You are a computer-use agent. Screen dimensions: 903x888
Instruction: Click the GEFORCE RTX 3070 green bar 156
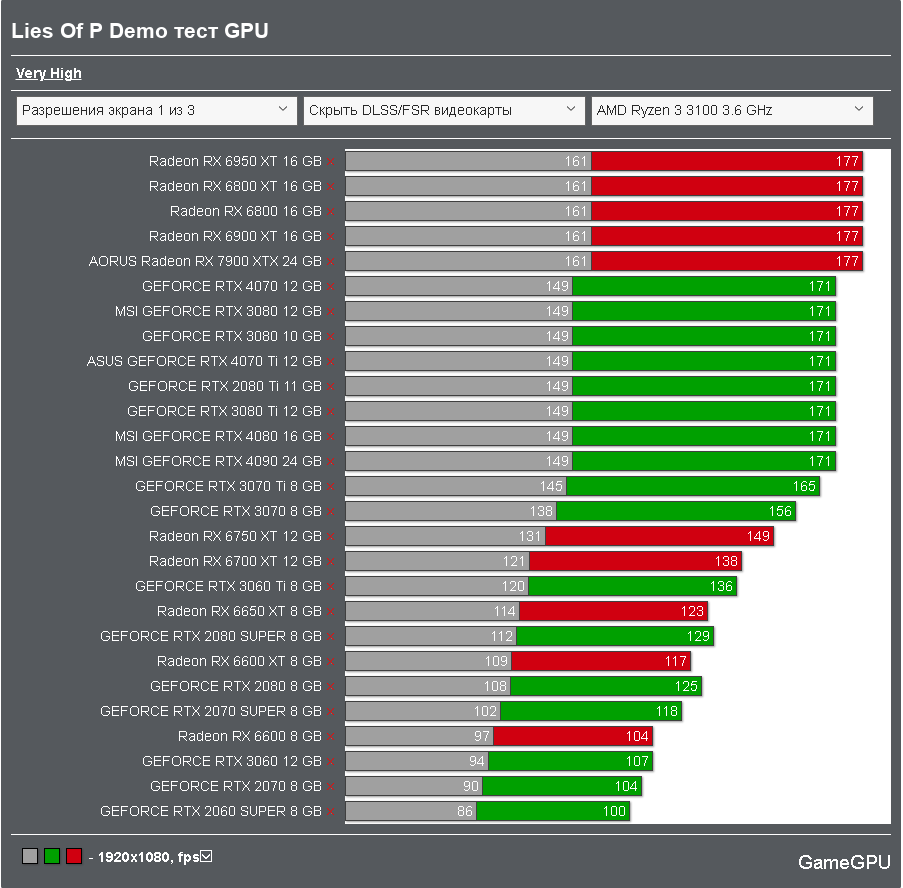(x=676, y=511)
